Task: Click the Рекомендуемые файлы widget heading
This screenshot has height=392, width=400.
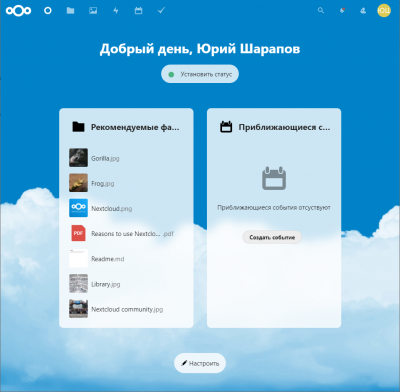Action: coord(135,127)
